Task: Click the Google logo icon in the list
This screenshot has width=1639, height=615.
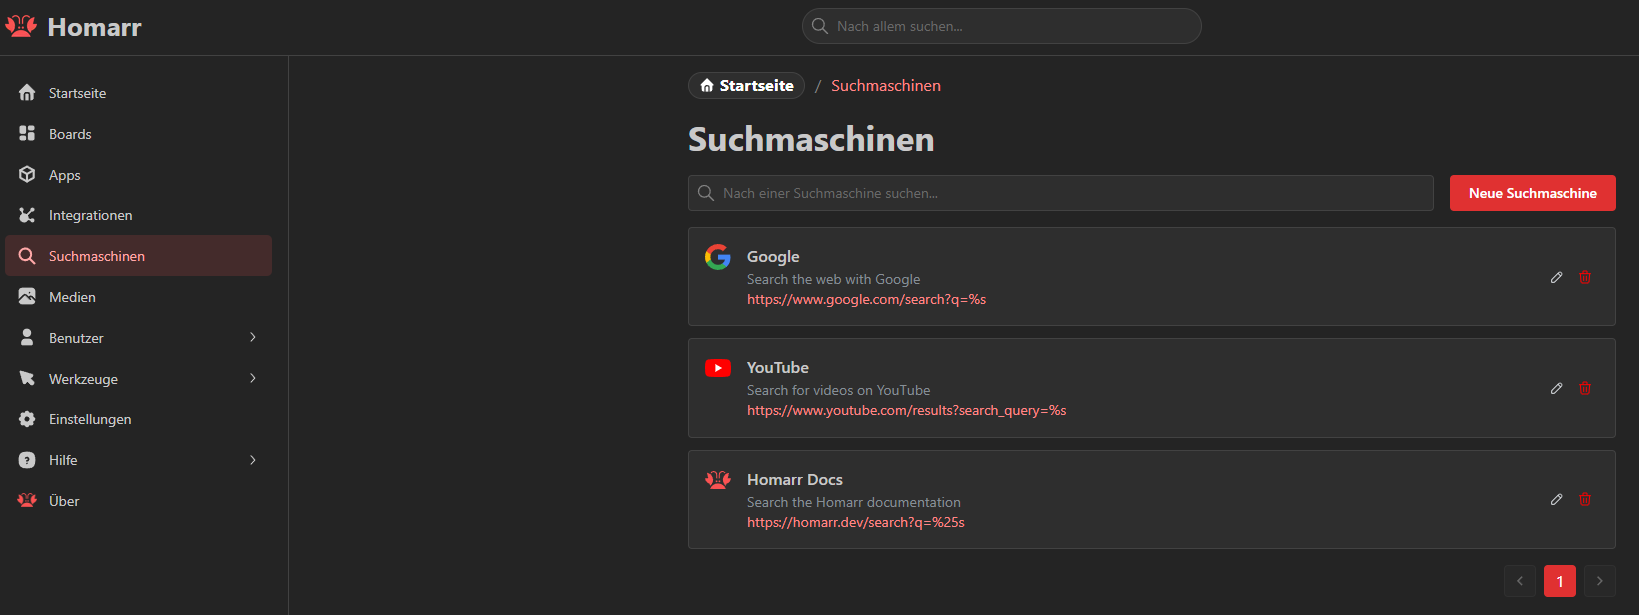Action: pos(717,257)
